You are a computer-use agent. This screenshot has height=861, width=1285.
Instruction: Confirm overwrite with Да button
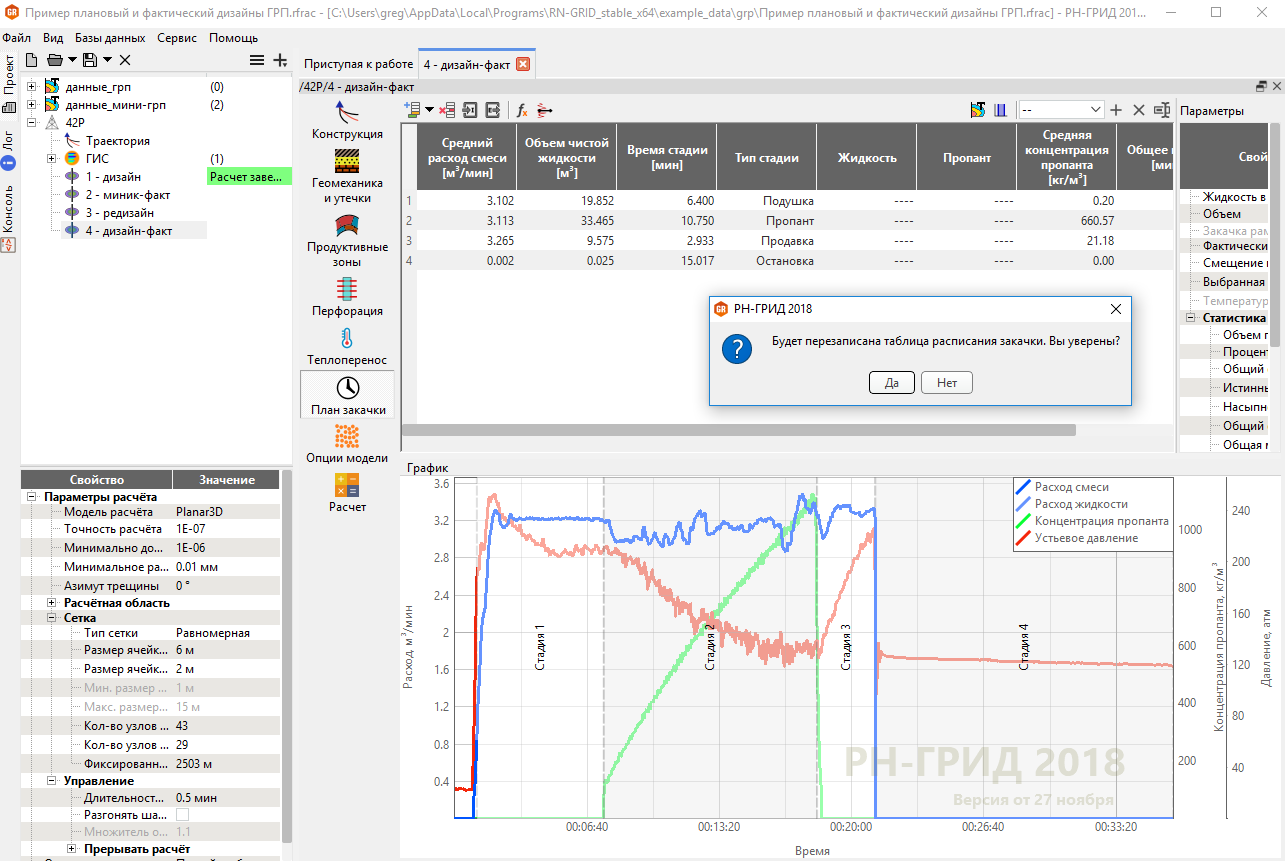point(892,383)
